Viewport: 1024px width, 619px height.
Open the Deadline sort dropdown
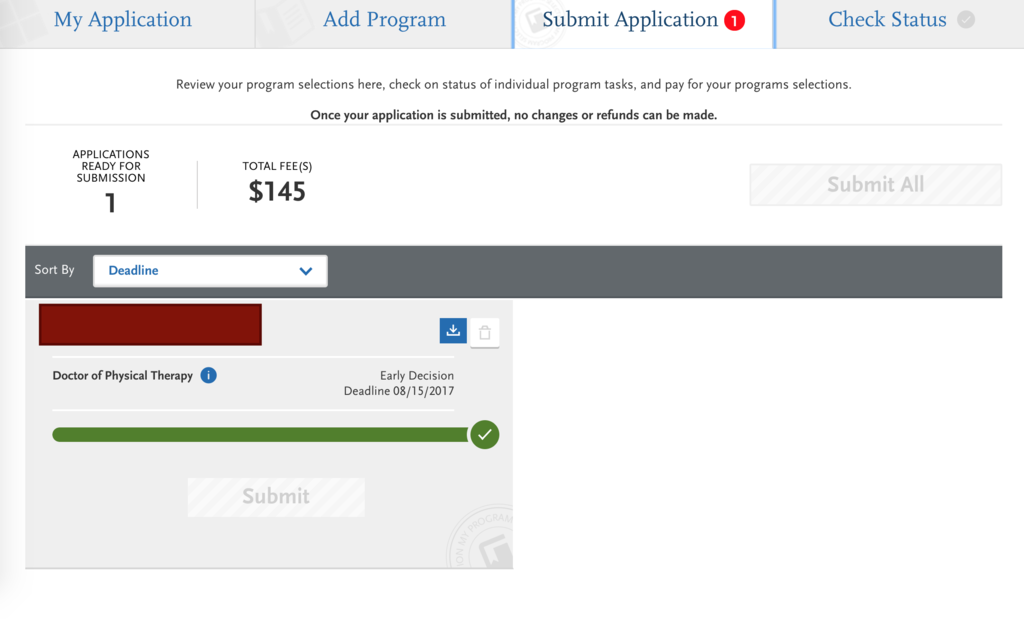[x=210, y=271]
